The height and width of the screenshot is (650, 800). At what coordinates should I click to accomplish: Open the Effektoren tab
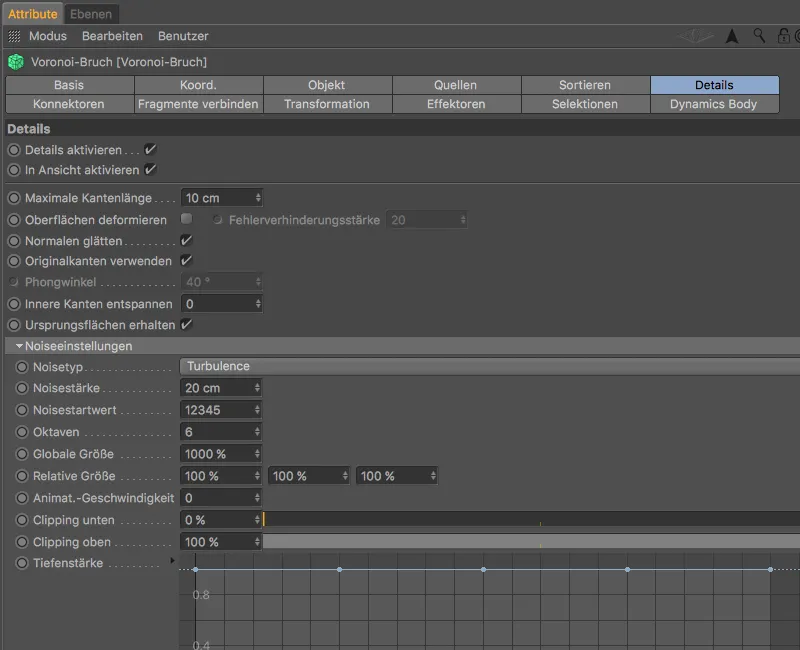pos(456,104)
